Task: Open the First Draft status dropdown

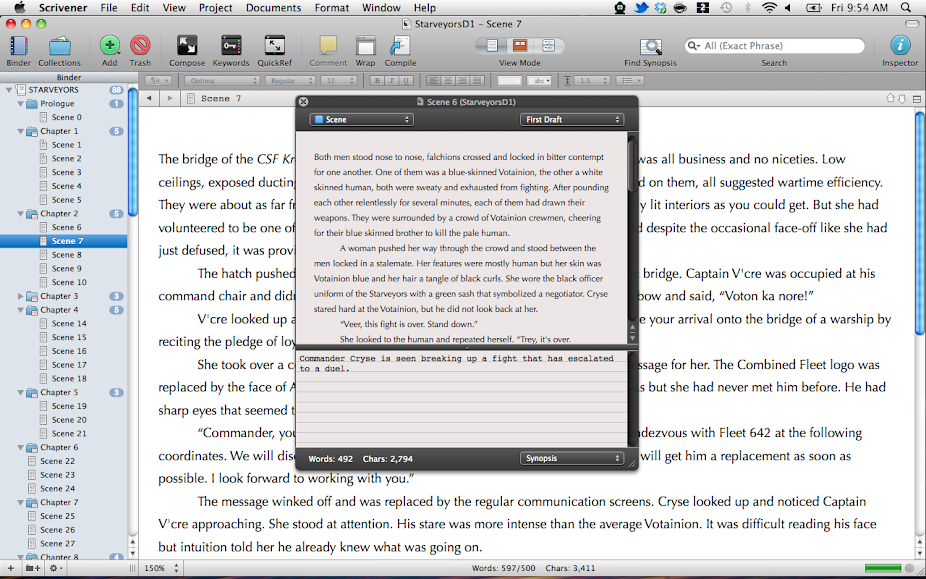Action: pos(572,119)
